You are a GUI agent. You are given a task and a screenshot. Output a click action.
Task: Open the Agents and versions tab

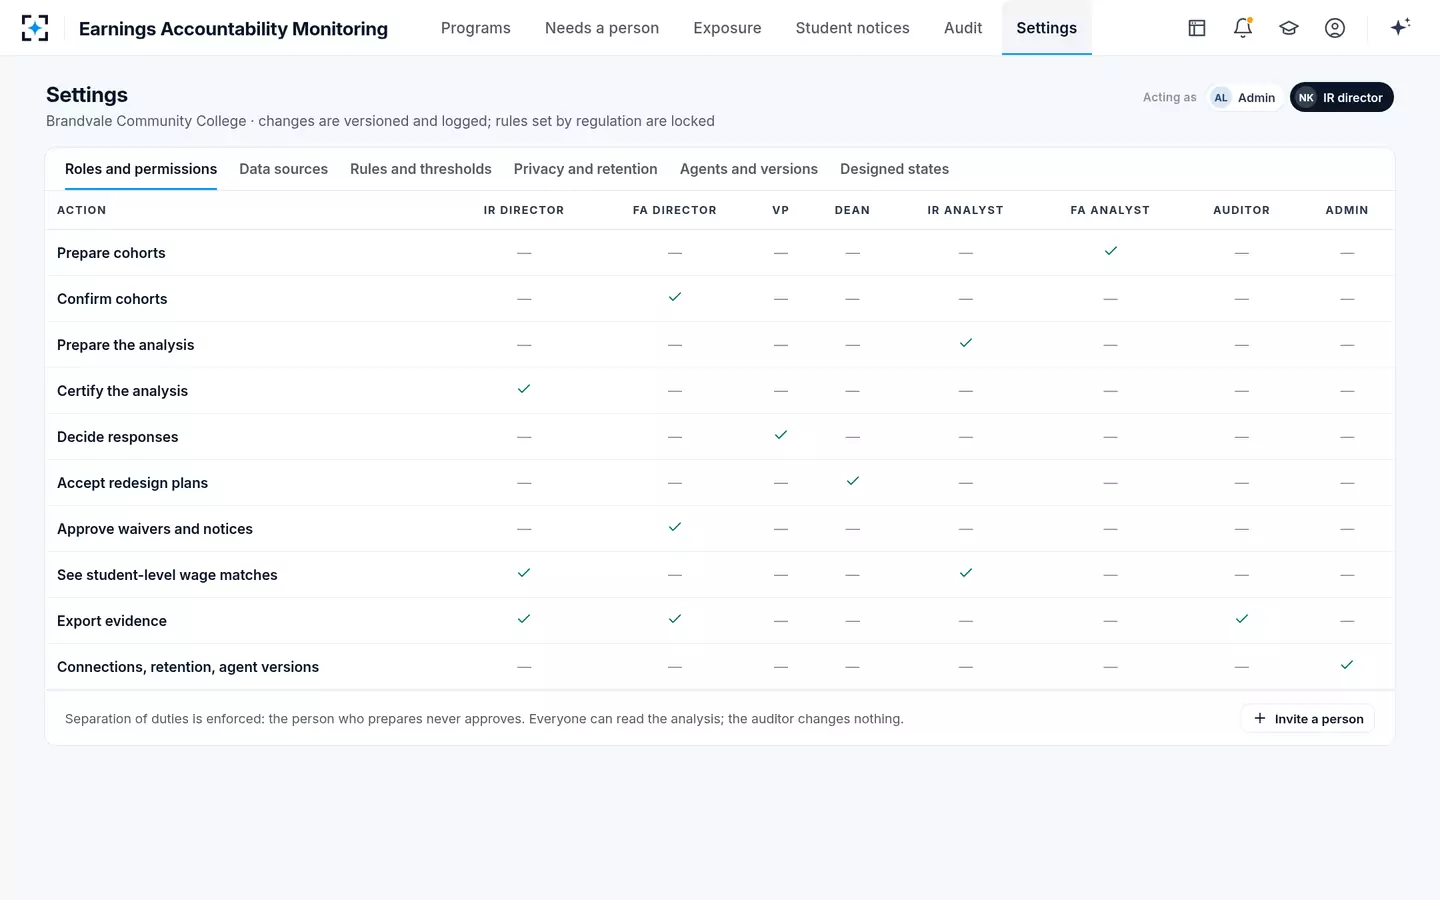749,169
